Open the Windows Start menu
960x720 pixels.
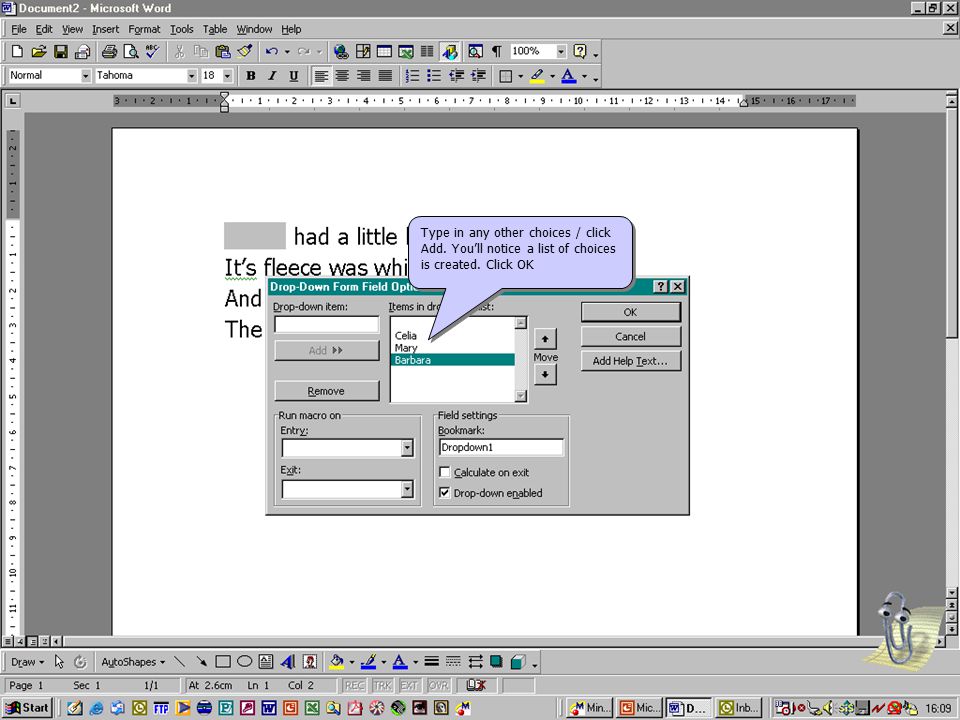pyautogui.click(x=28, y=708)
